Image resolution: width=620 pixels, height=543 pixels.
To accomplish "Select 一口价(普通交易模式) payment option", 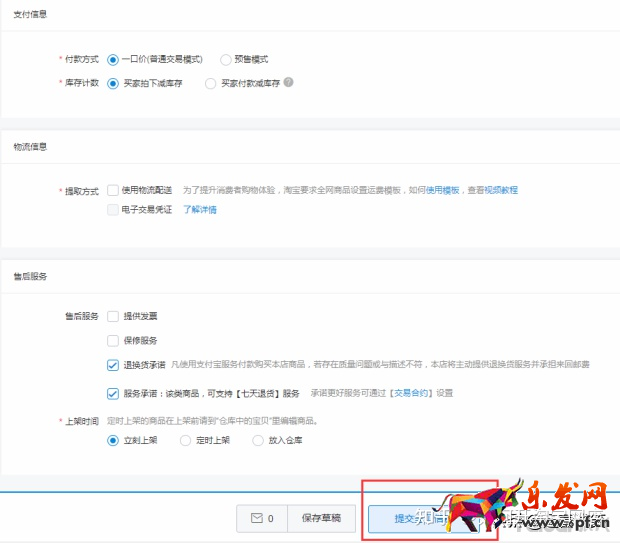I will pos(113,59).
